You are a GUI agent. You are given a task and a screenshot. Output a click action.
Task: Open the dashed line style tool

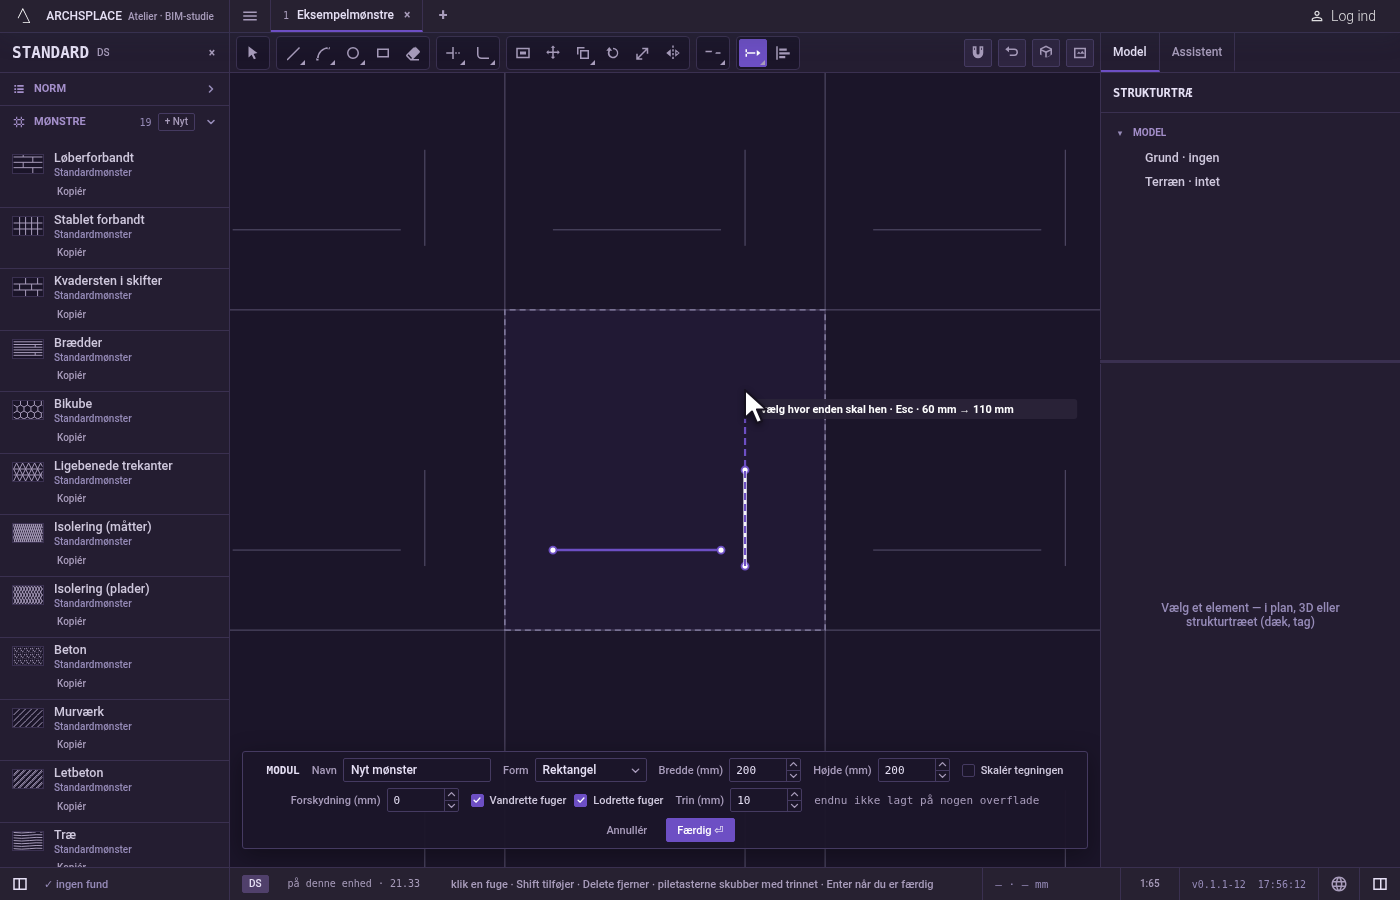pos(712,53)
